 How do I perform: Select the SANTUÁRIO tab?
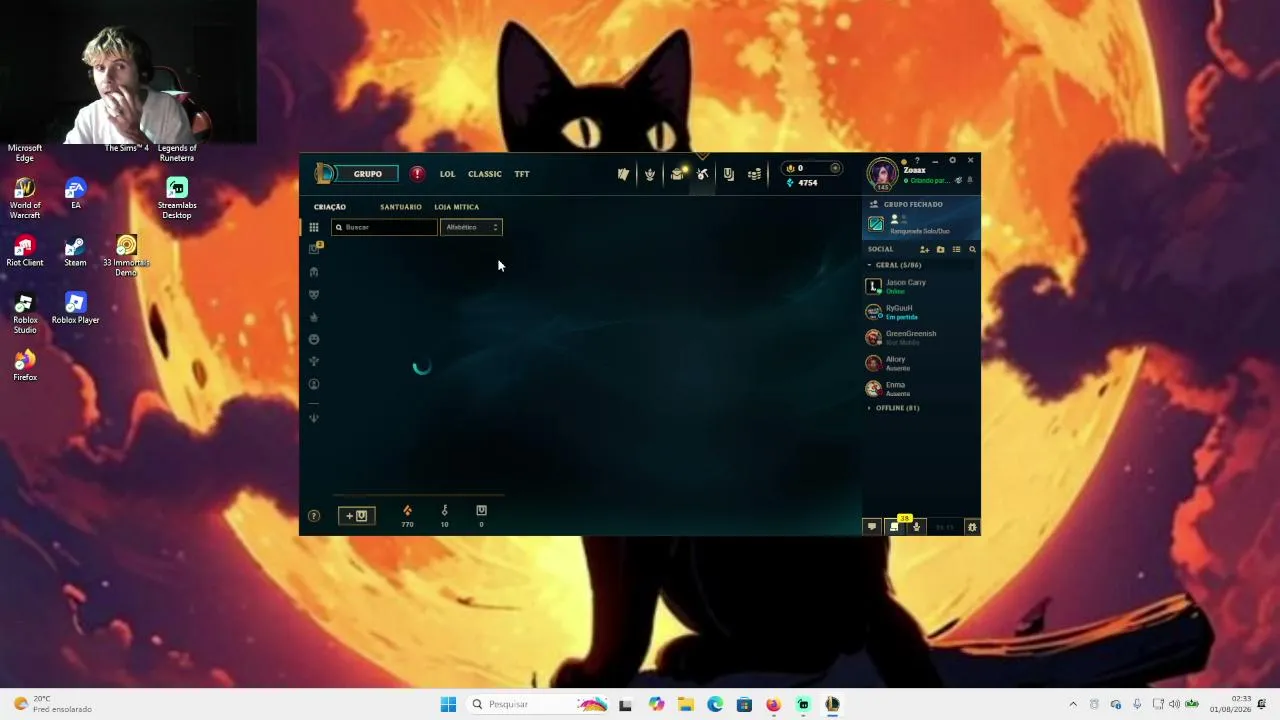(401, 207)
